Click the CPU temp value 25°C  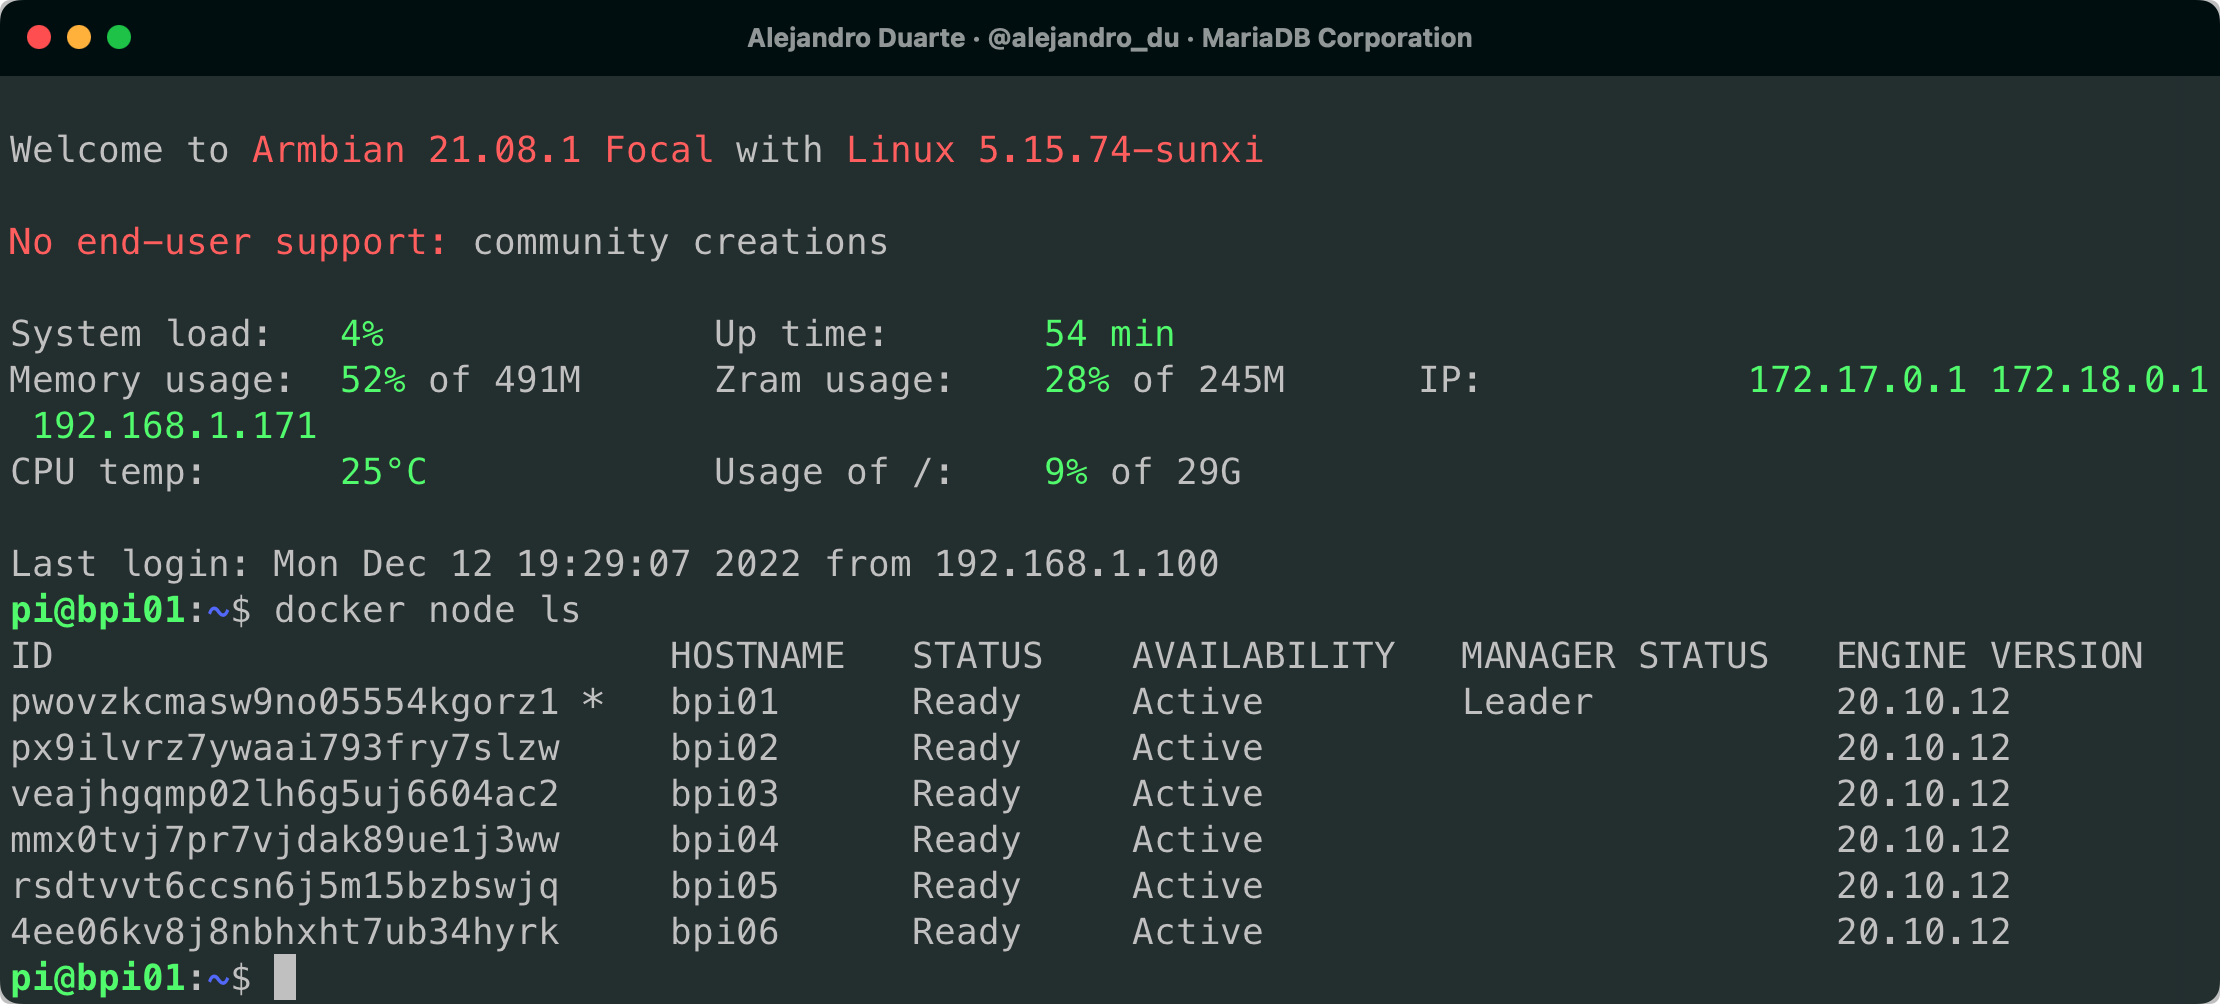(x=384, y=472)
